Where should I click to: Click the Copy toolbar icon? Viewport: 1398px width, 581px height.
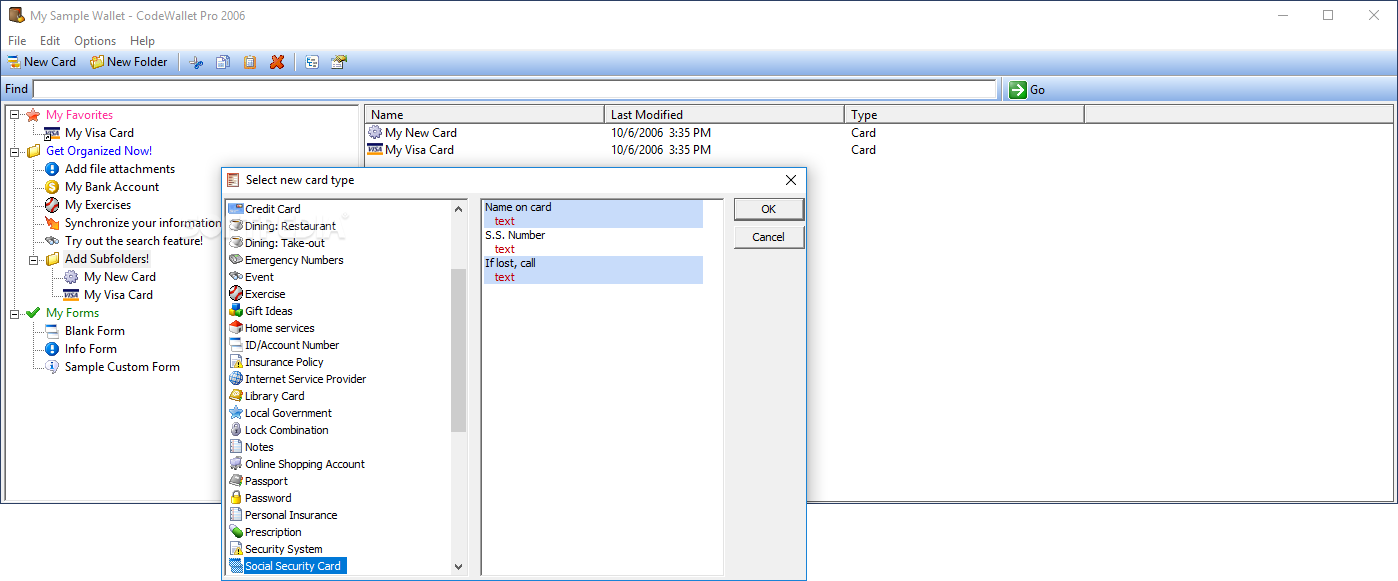tap(223, 62)
